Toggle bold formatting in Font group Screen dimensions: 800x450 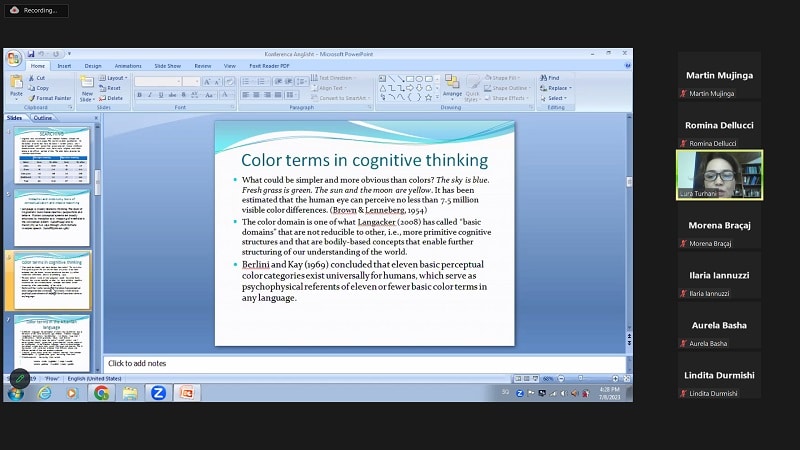pyautogui.click(x=139, y=96)
